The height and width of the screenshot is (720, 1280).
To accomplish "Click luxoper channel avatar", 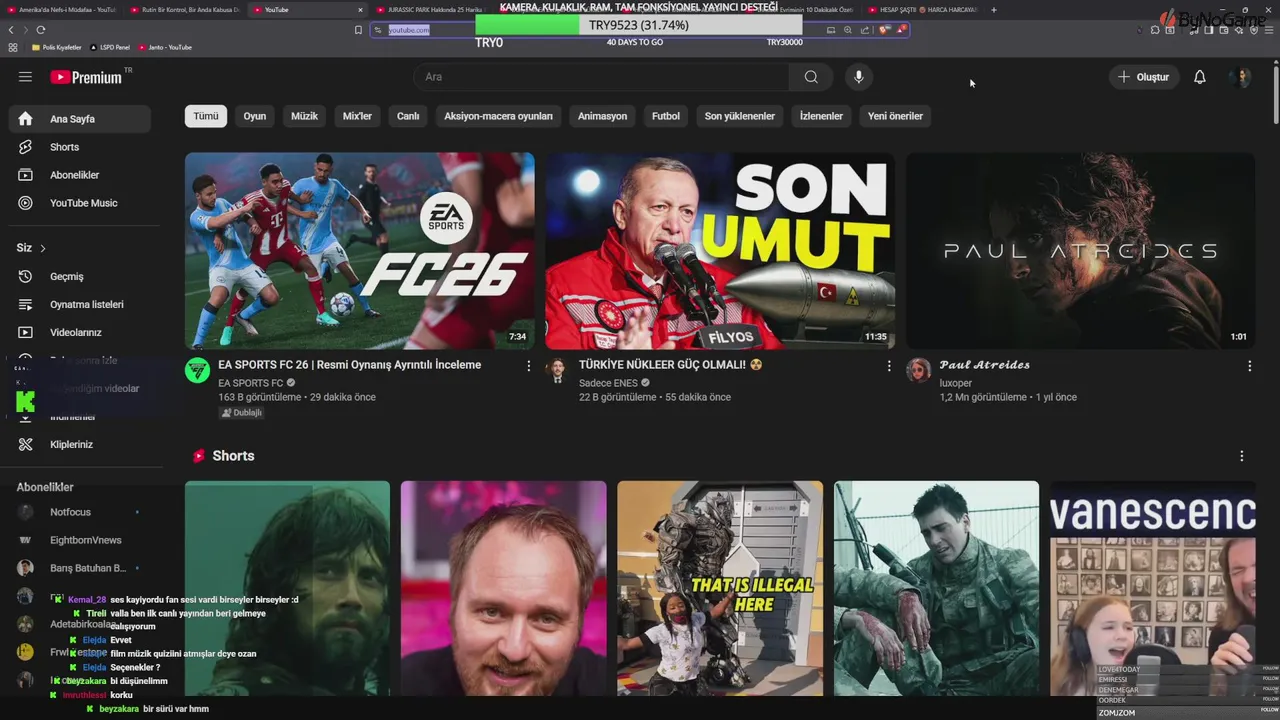I will [918, 371].
